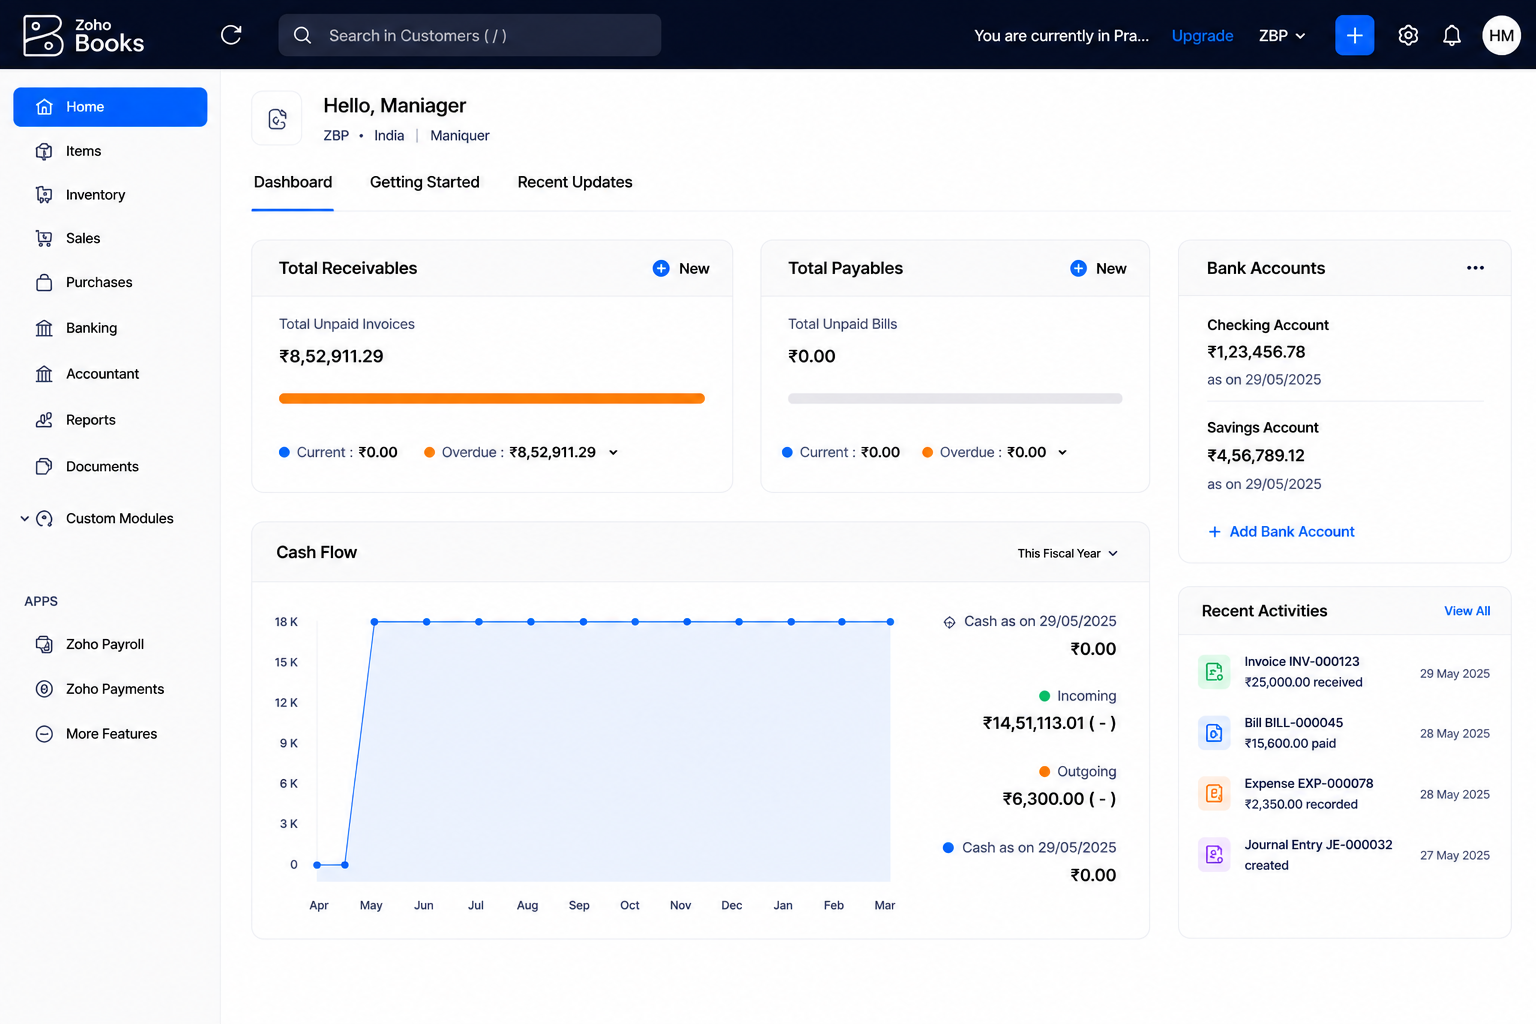Expand the receivables Overdue ₹8,52,911.29 dropdown
The image size is (1536, 1024).
coord(613,452)
